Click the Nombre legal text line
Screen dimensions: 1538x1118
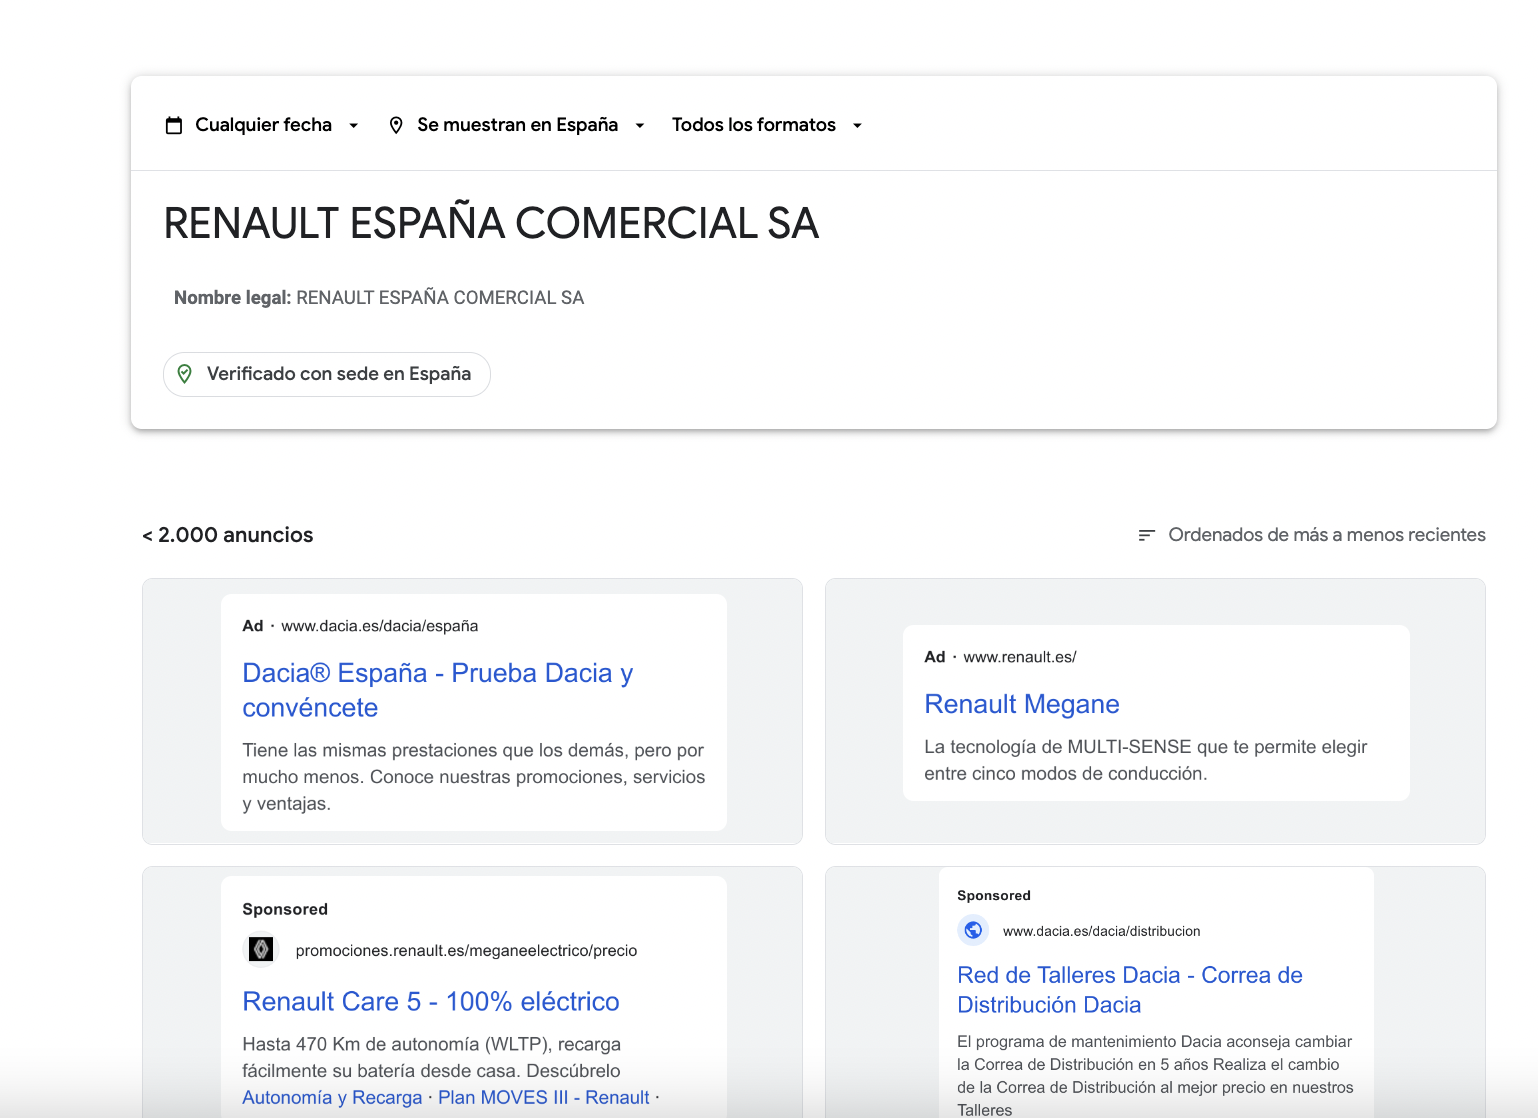click(x=379, y=298)
